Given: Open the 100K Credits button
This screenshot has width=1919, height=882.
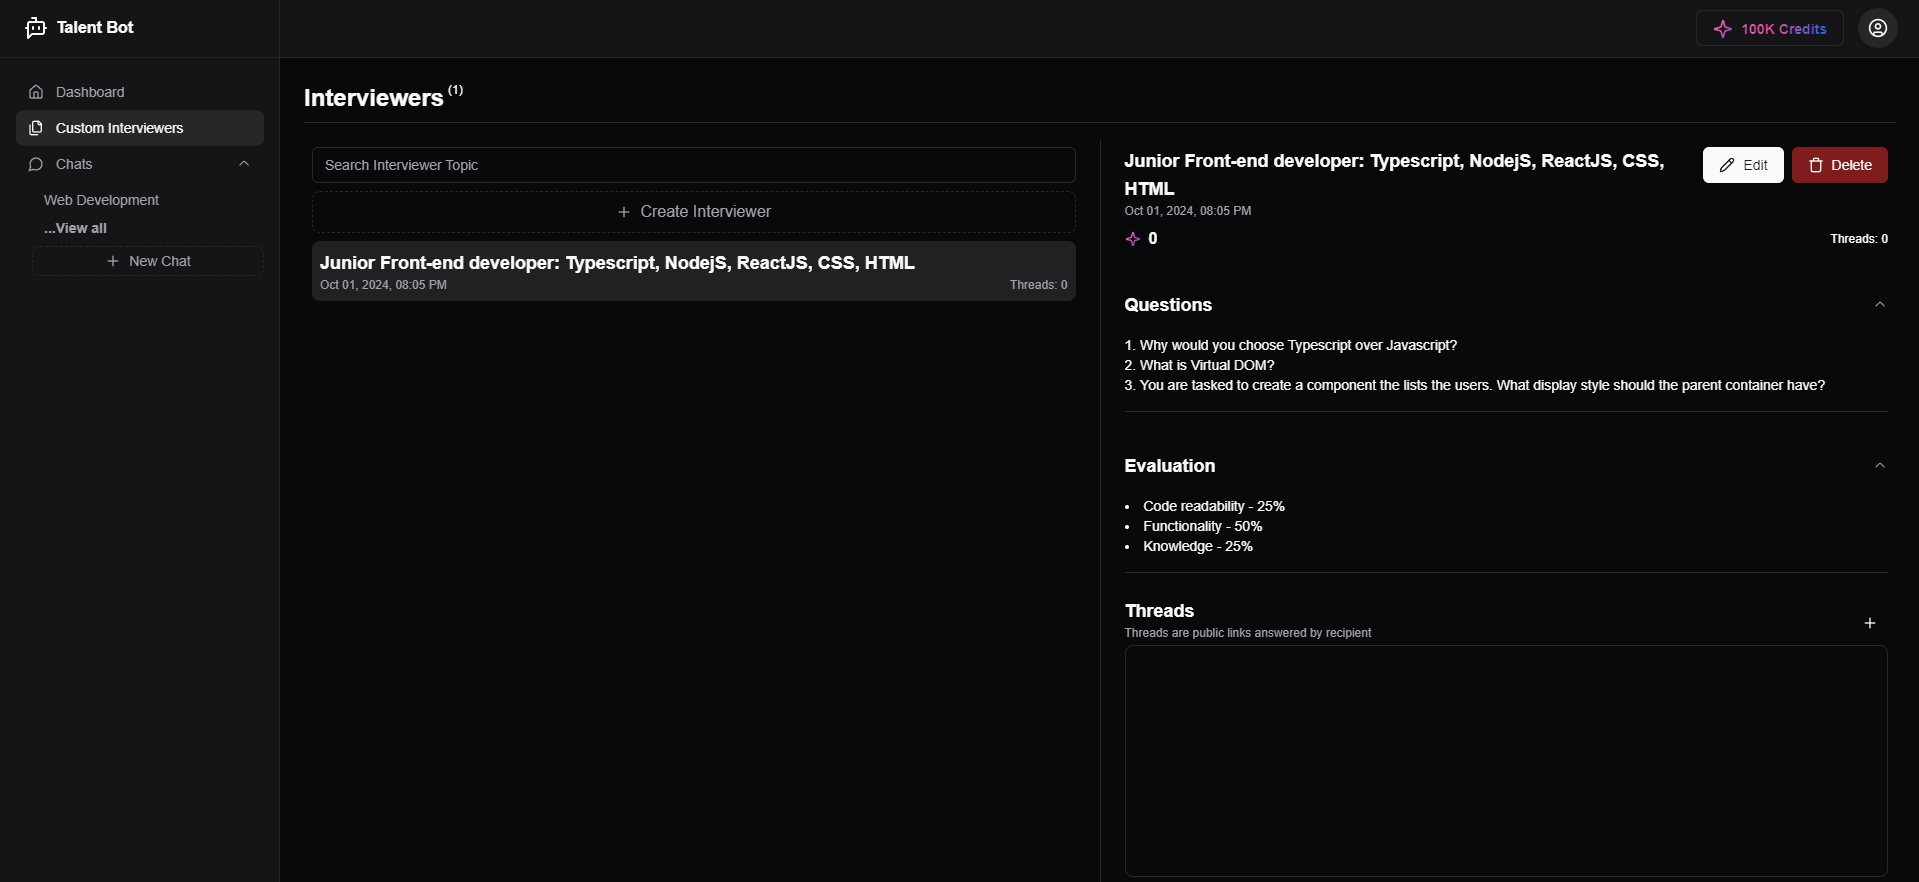Looking at the screenshot, I should (1769, 29).
